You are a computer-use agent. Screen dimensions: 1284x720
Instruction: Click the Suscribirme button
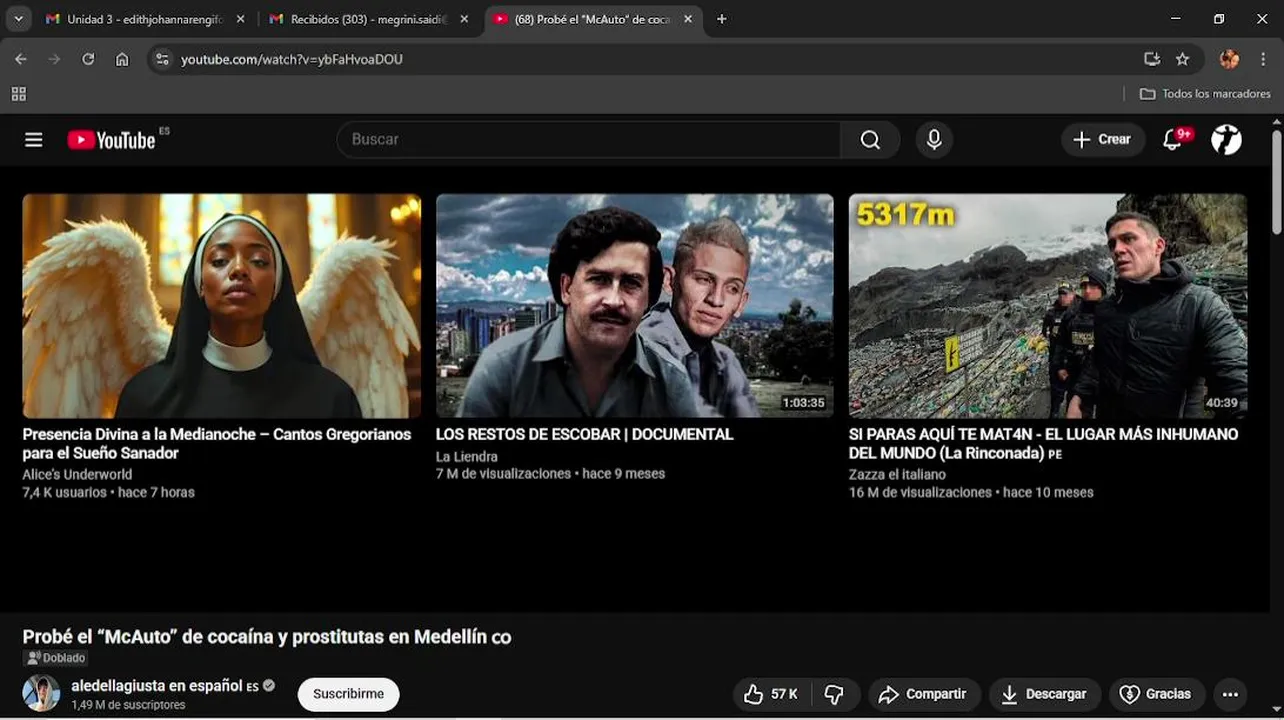click(x=348, y=694)
